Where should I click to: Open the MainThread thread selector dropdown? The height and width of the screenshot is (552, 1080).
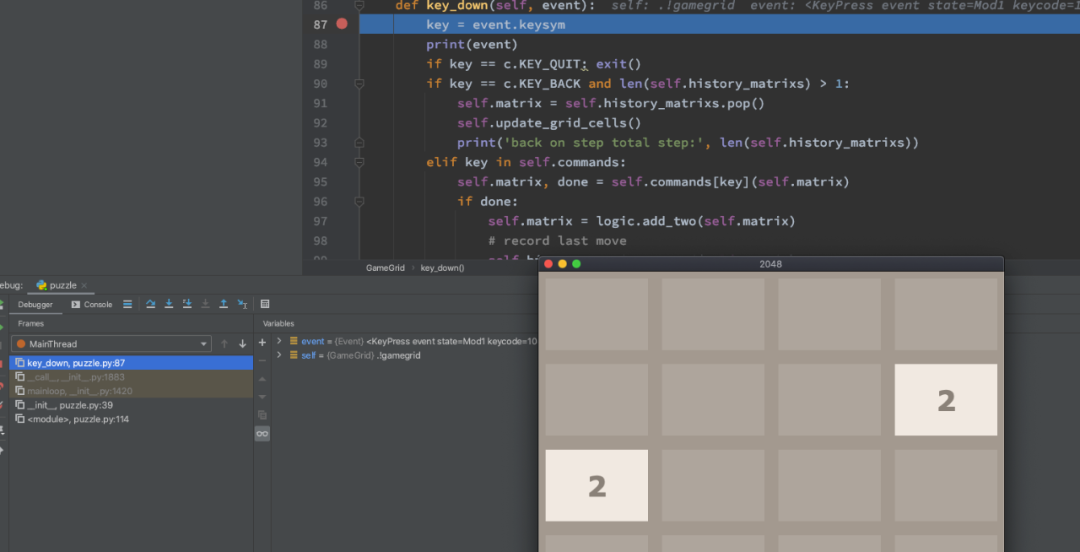click(x=111, y=344)
